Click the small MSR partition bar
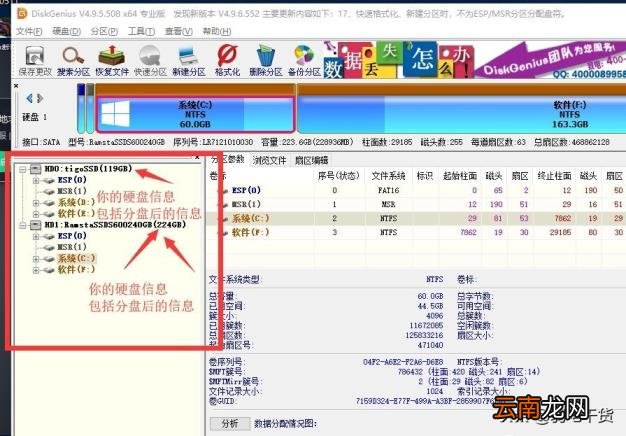 [90, 108]
